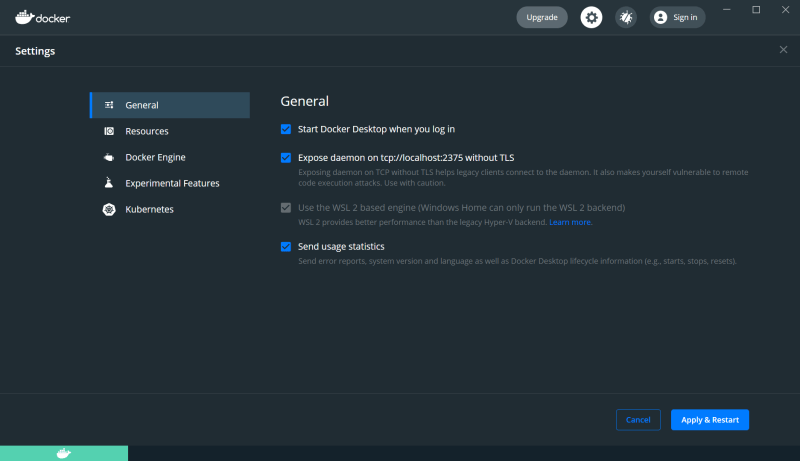Click the Cancel button
The height and width of the screenshot is (461, 800).
pos(638,420)
